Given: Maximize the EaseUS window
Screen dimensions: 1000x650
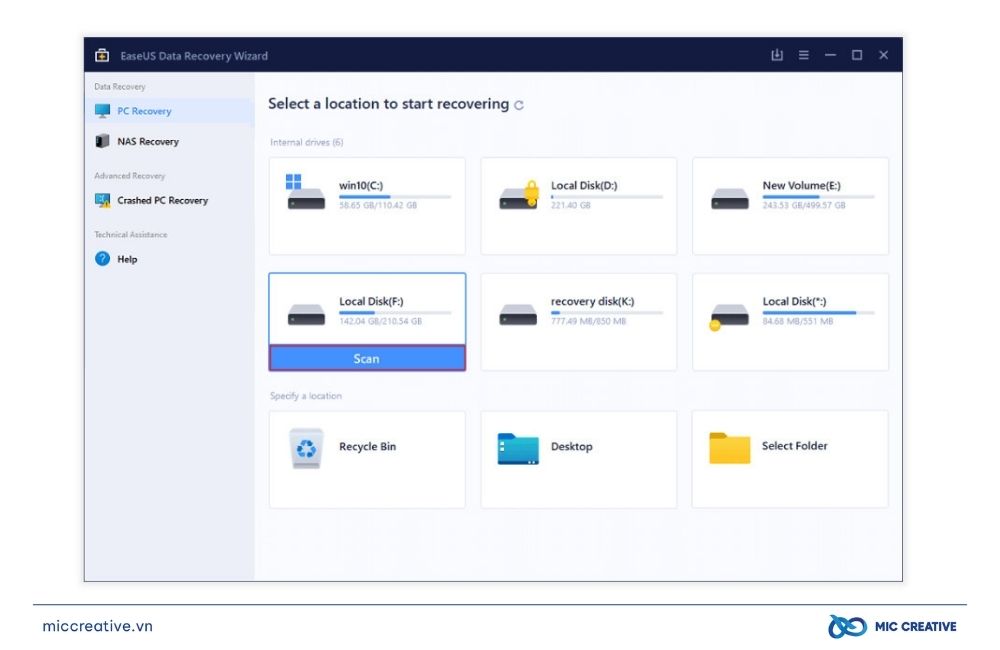Looking at the screenshot, I should click(857, 55).
